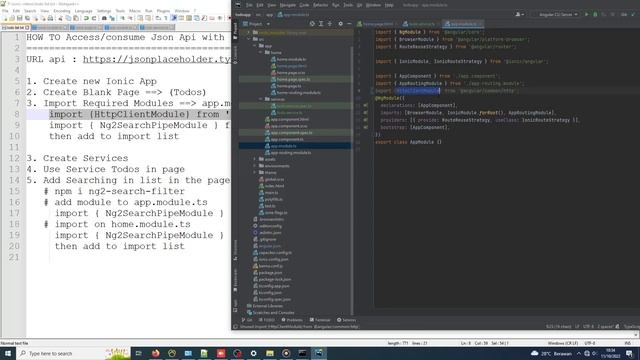Image resolution: width=640 pixels, height=360 pixels.
Task: Open the Problems tool window tab
Action: click(x=292, y=320)
